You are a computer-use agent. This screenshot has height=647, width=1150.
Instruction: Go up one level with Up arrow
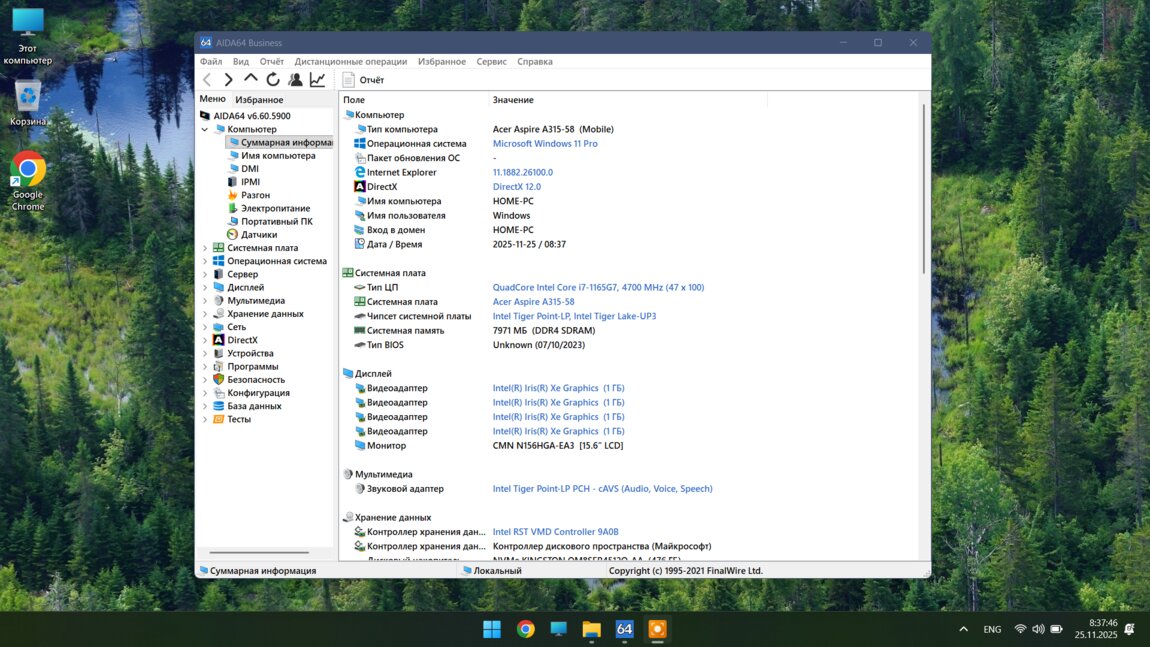pos(251,79)
